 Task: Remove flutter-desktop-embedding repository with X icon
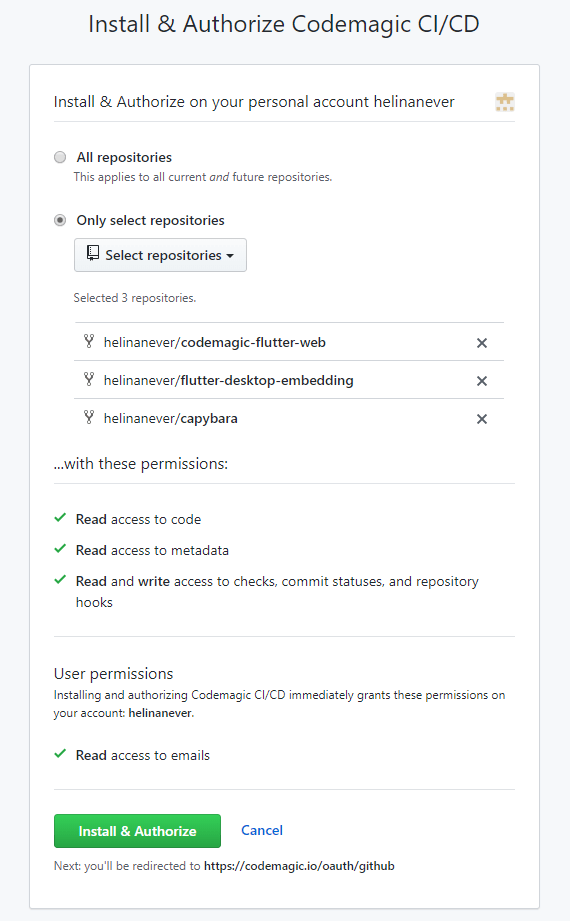(x=482, y=381)
